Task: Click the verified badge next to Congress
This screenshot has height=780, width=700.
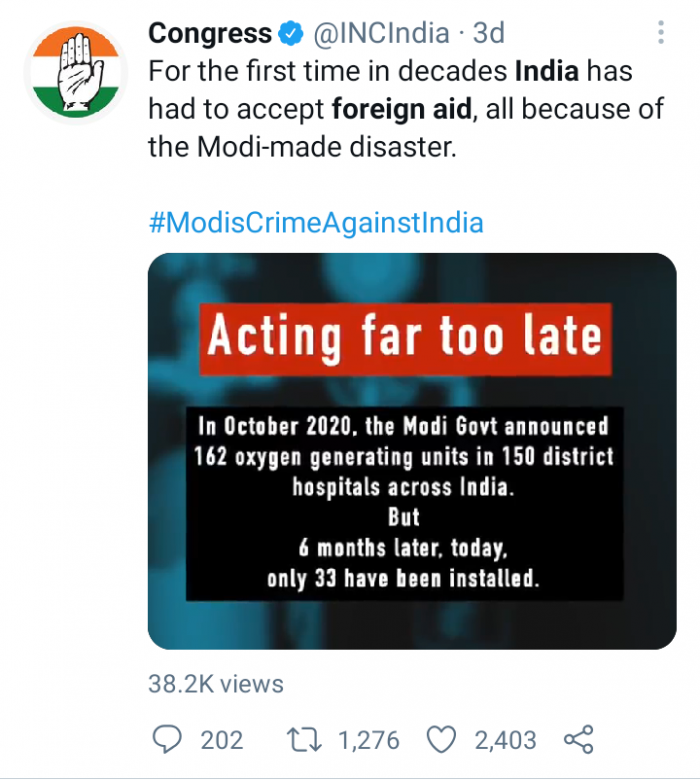Action: click(x=291, y=34)
